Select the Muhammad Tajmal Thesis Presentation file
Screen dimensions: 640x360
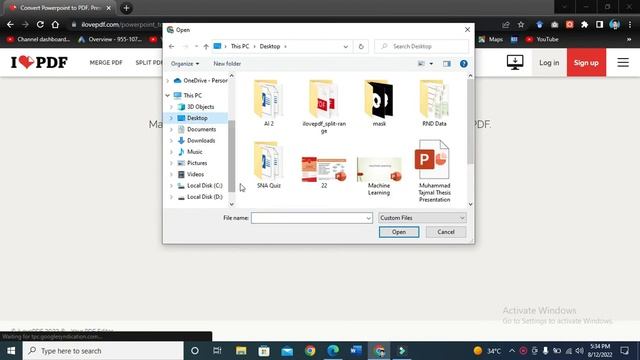pos(434,171)
